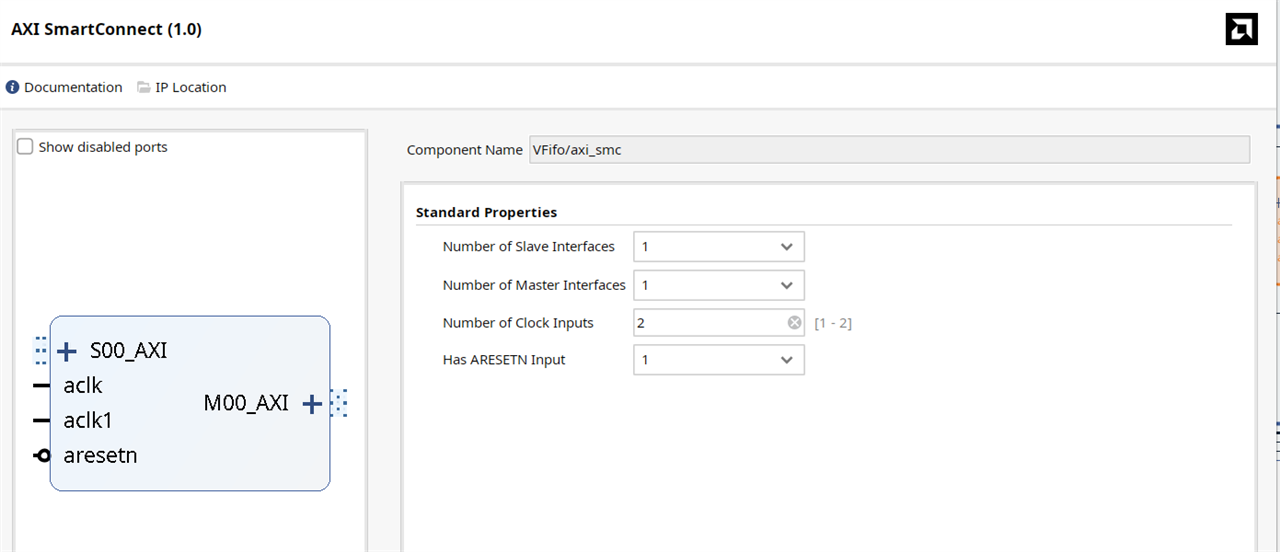The height and width of the screenshot is (552, 1280).
Task: Select the aclk1 port label
Action: click(88, 420)
